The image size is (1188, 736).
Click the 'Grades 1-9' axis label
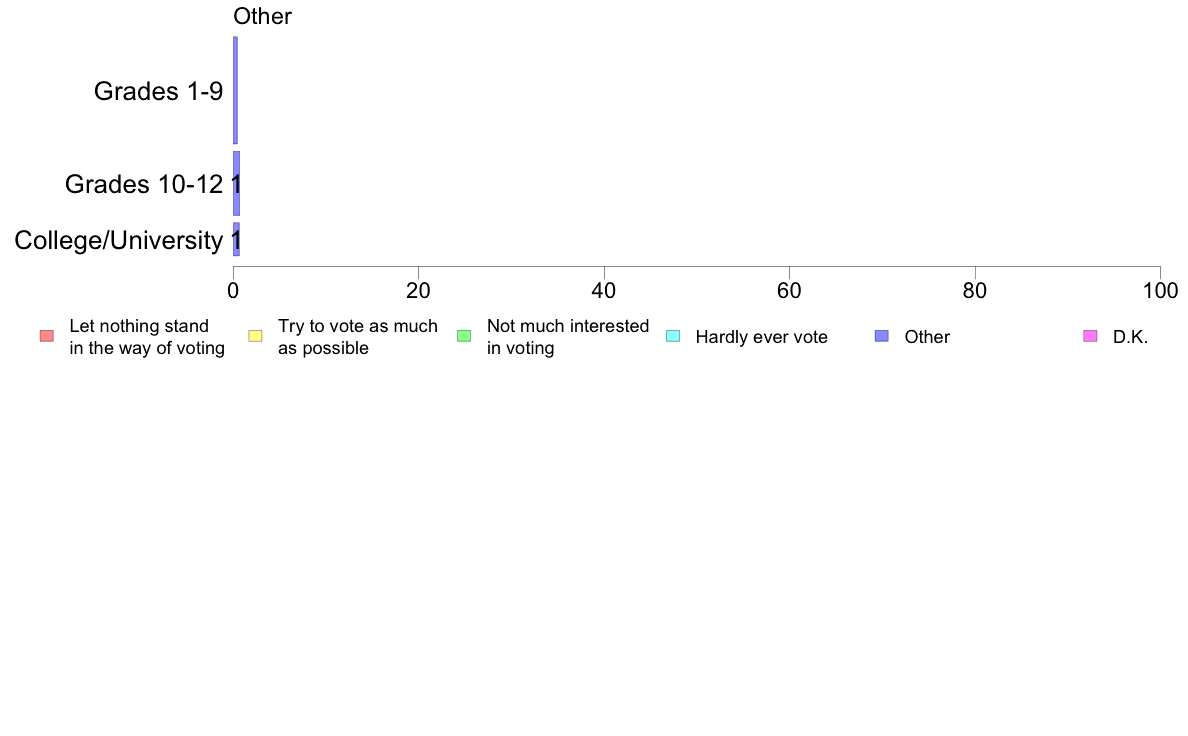click(x=158, y=91)
